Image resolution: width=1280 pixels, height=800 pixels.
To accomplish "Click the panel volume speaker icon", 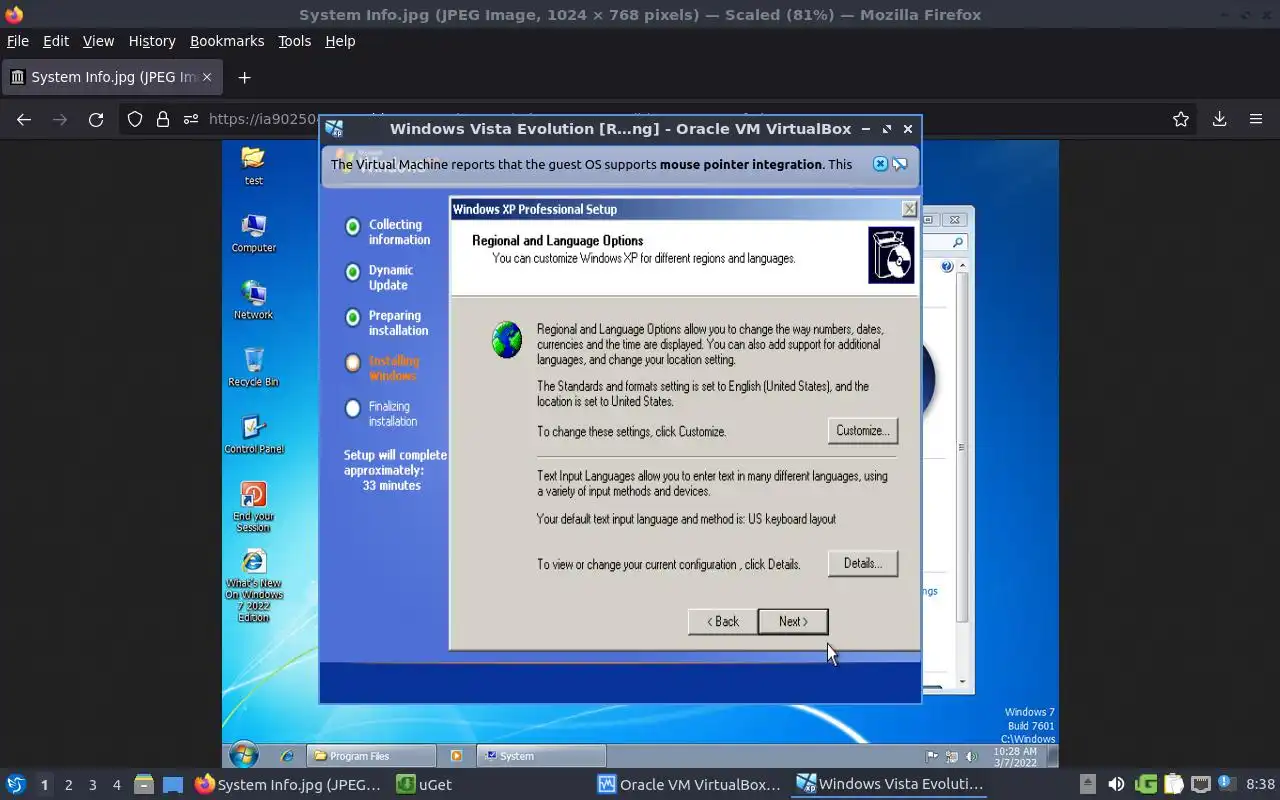I will [1116, 785].
